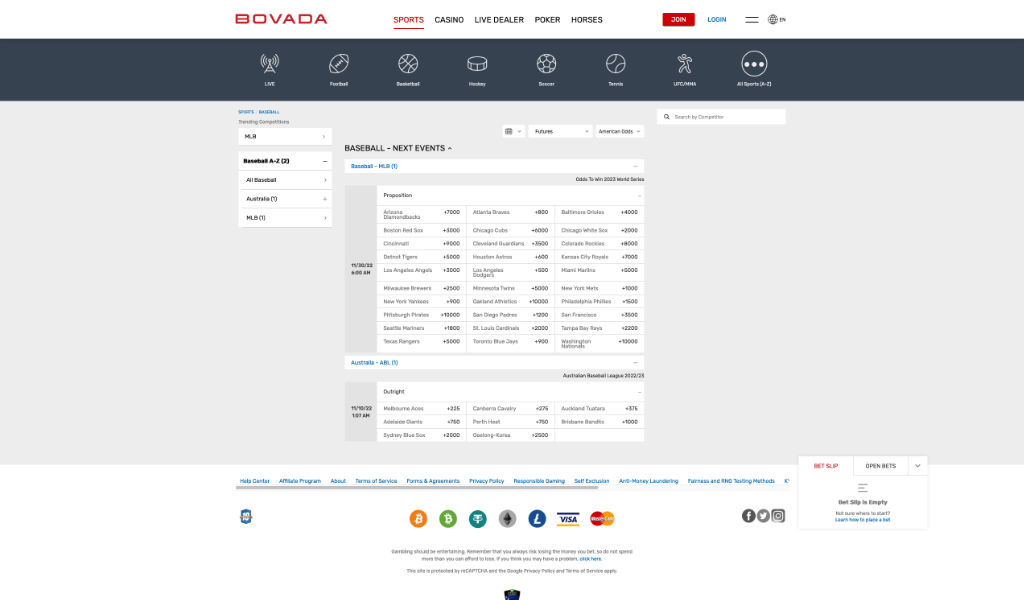The width and height of the screenshot is (1024, 600).
Task: Open the Futures market dropdown
Action: [x=560, y=131]
